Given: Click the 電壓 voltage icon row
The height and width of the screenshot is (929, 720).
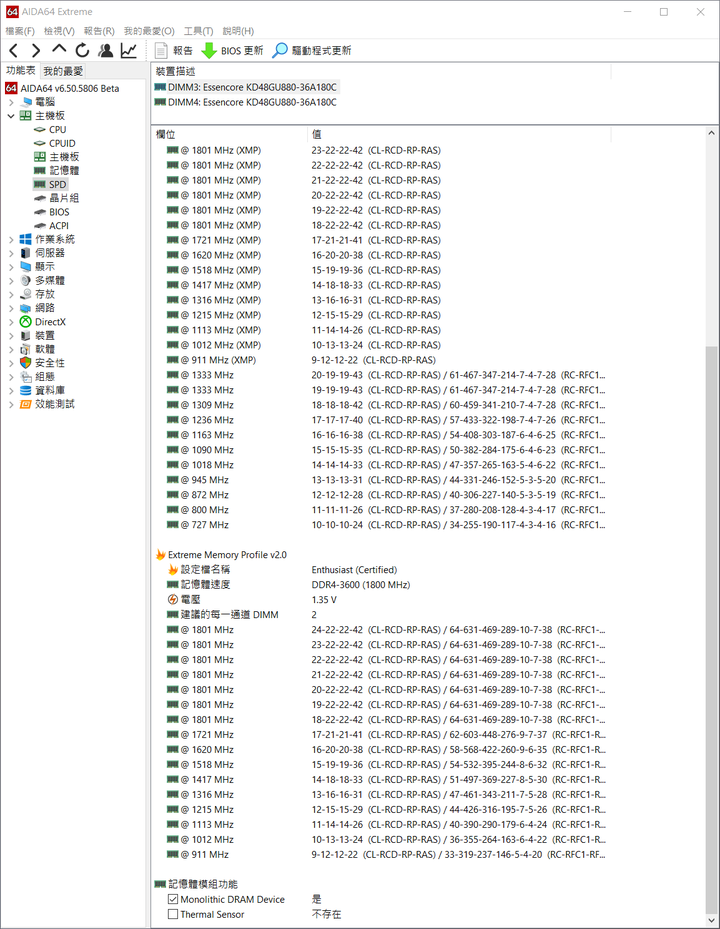Looking at the screenshot, I should click(172, 600).
